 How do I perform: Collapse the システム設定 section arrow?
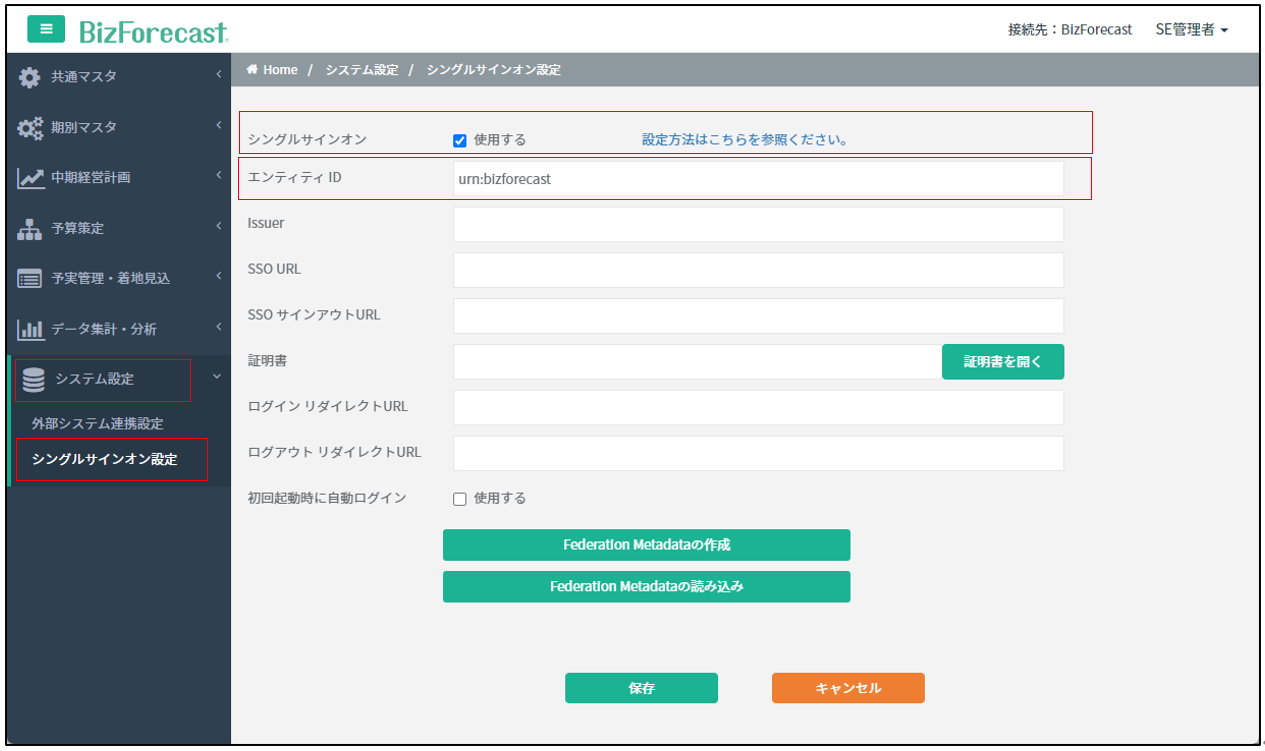[217, 377]
